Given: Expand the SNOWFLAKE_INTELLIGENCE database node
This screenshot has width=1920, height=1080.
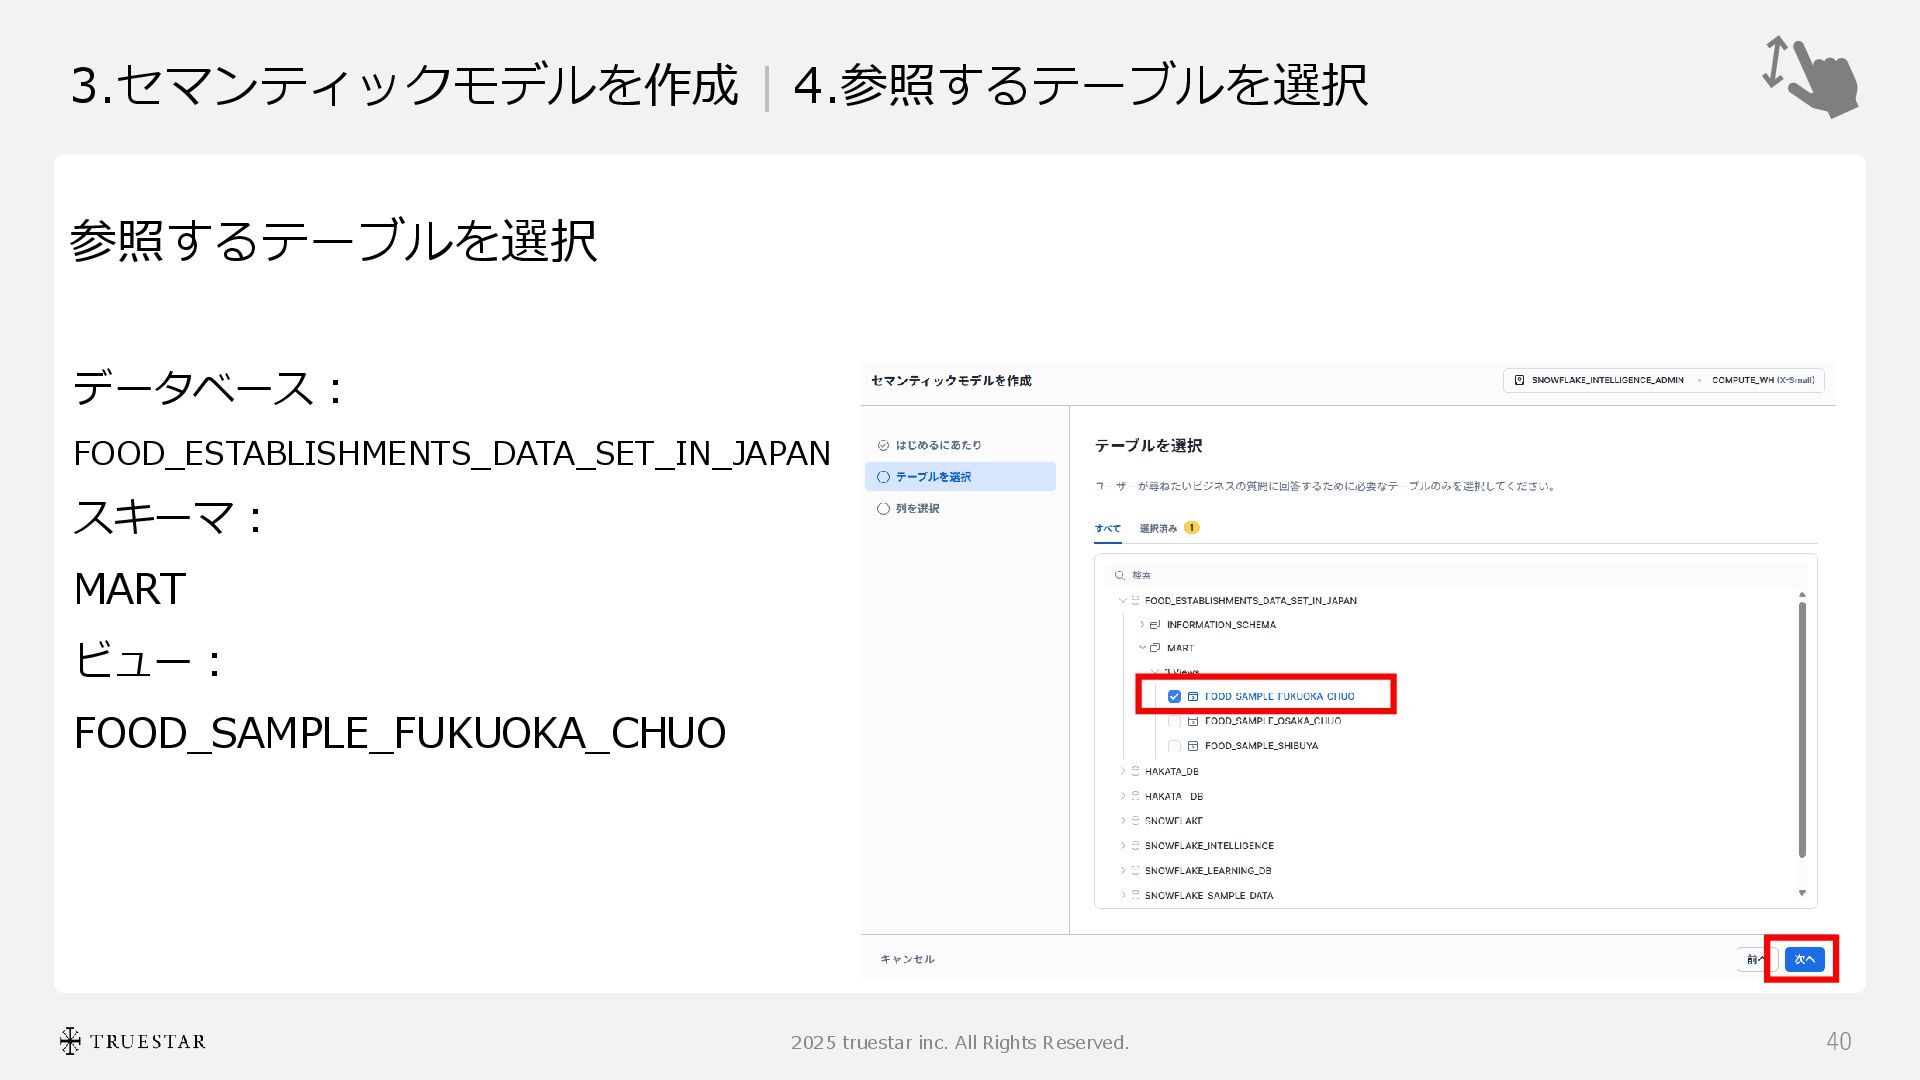Looking at the screenshot, I should pyautogui.click(x=1123, y=846).
